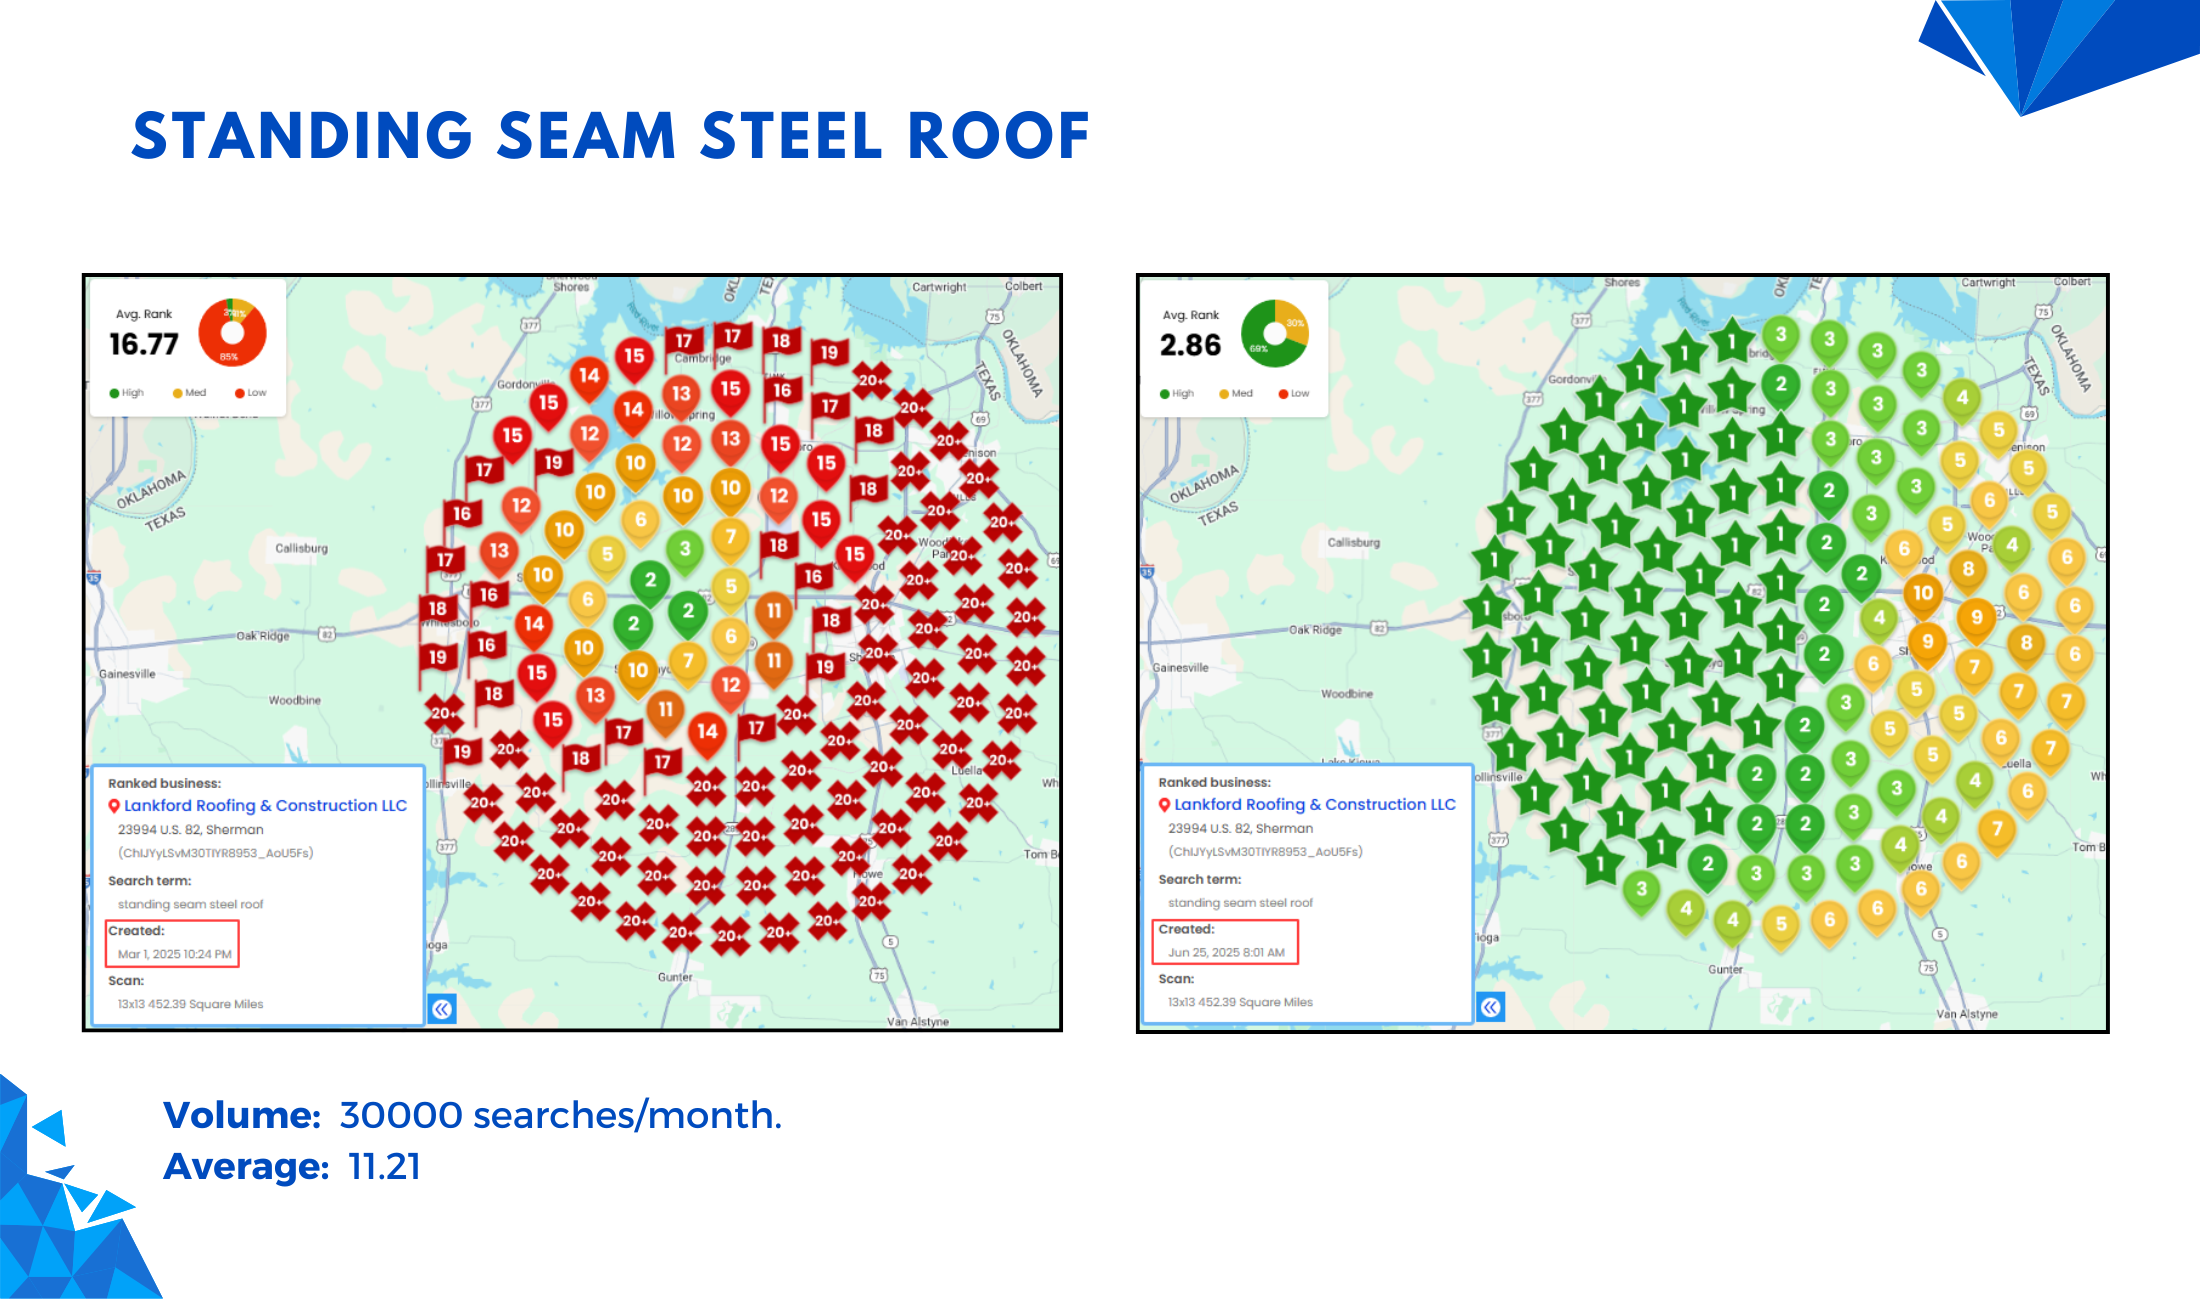Toggle the High legend filter on left map
The height and width of the screenshot is (1300, 2200).
pos(125,393)
